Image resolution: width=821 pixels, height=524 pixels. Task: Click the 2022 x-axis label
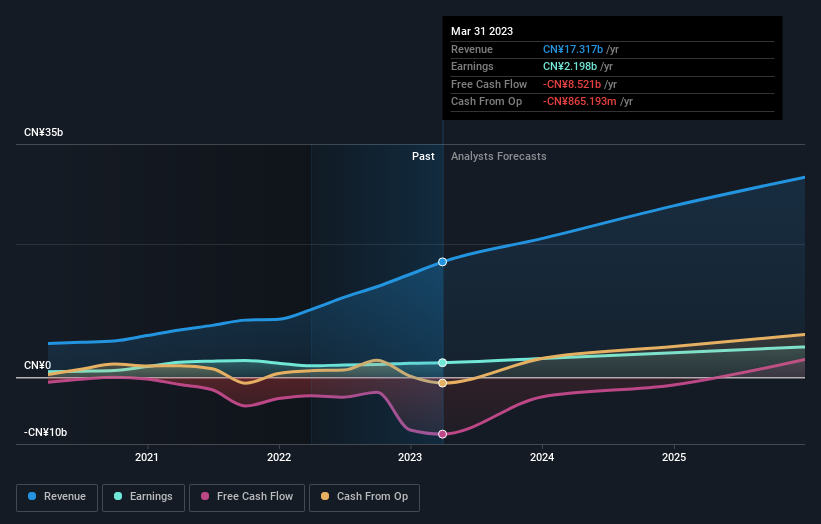point(279,457)
